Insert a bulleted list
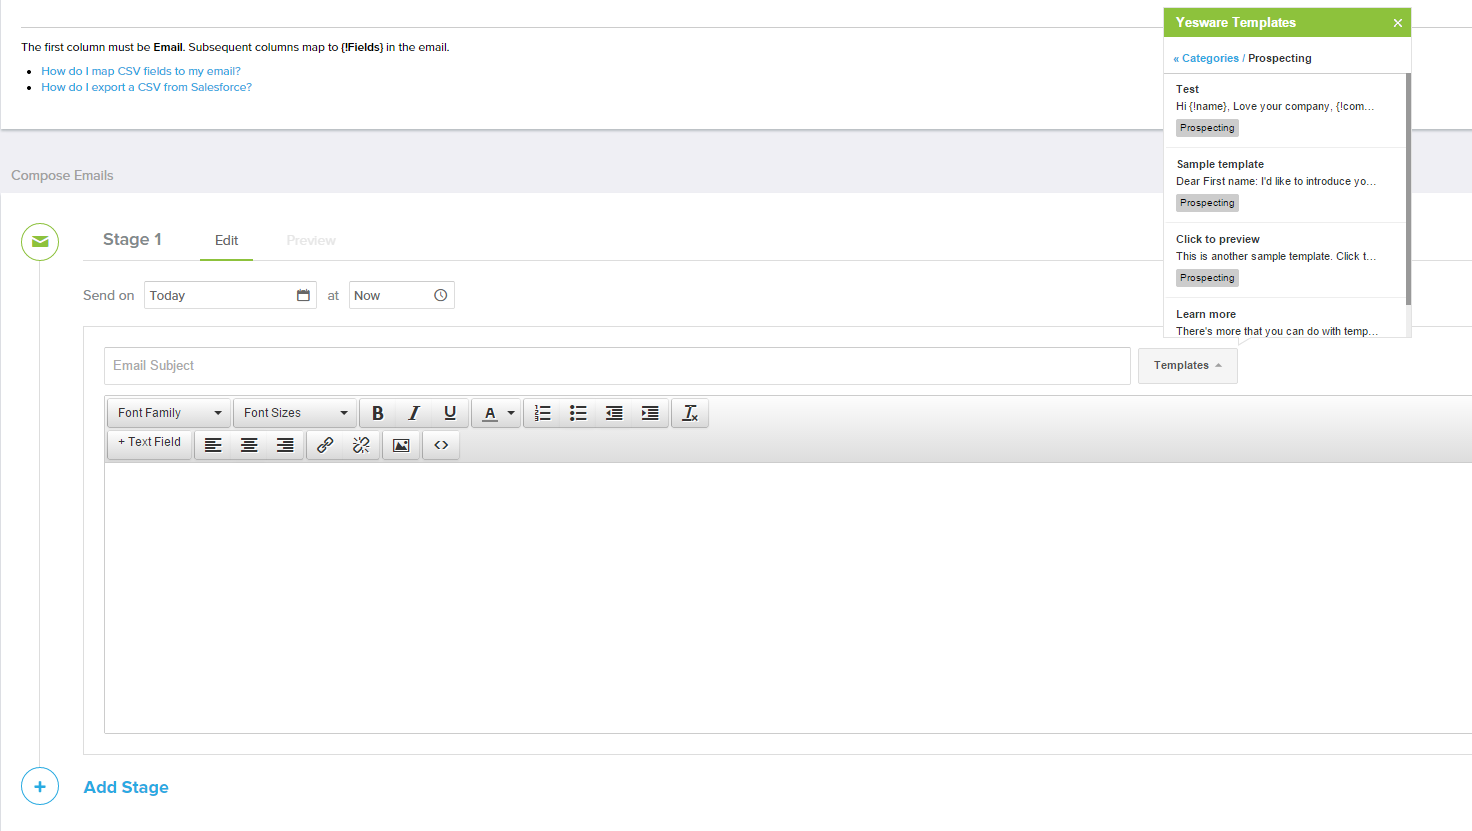 point(578,413)
